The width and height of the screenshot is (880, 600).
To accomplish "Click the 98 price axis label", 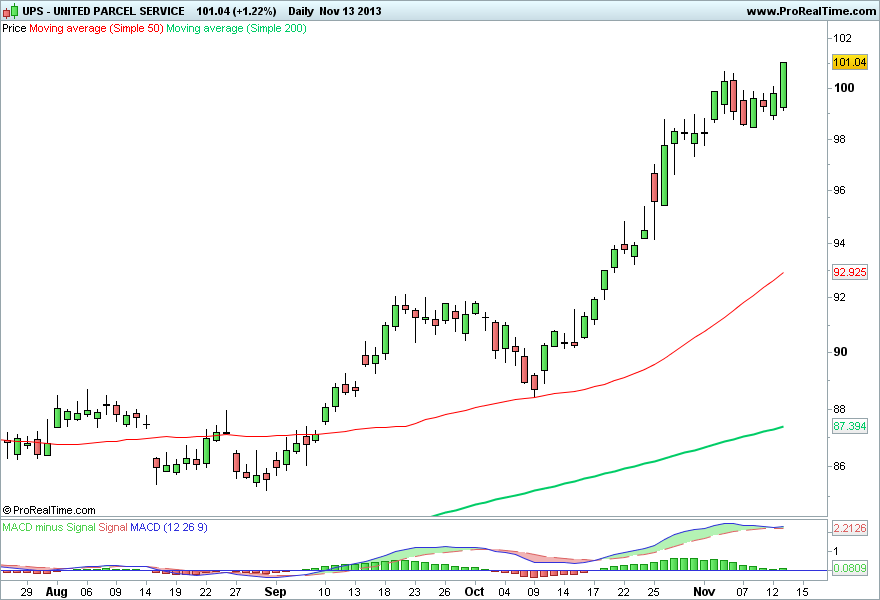I will [x=839, y=139].
